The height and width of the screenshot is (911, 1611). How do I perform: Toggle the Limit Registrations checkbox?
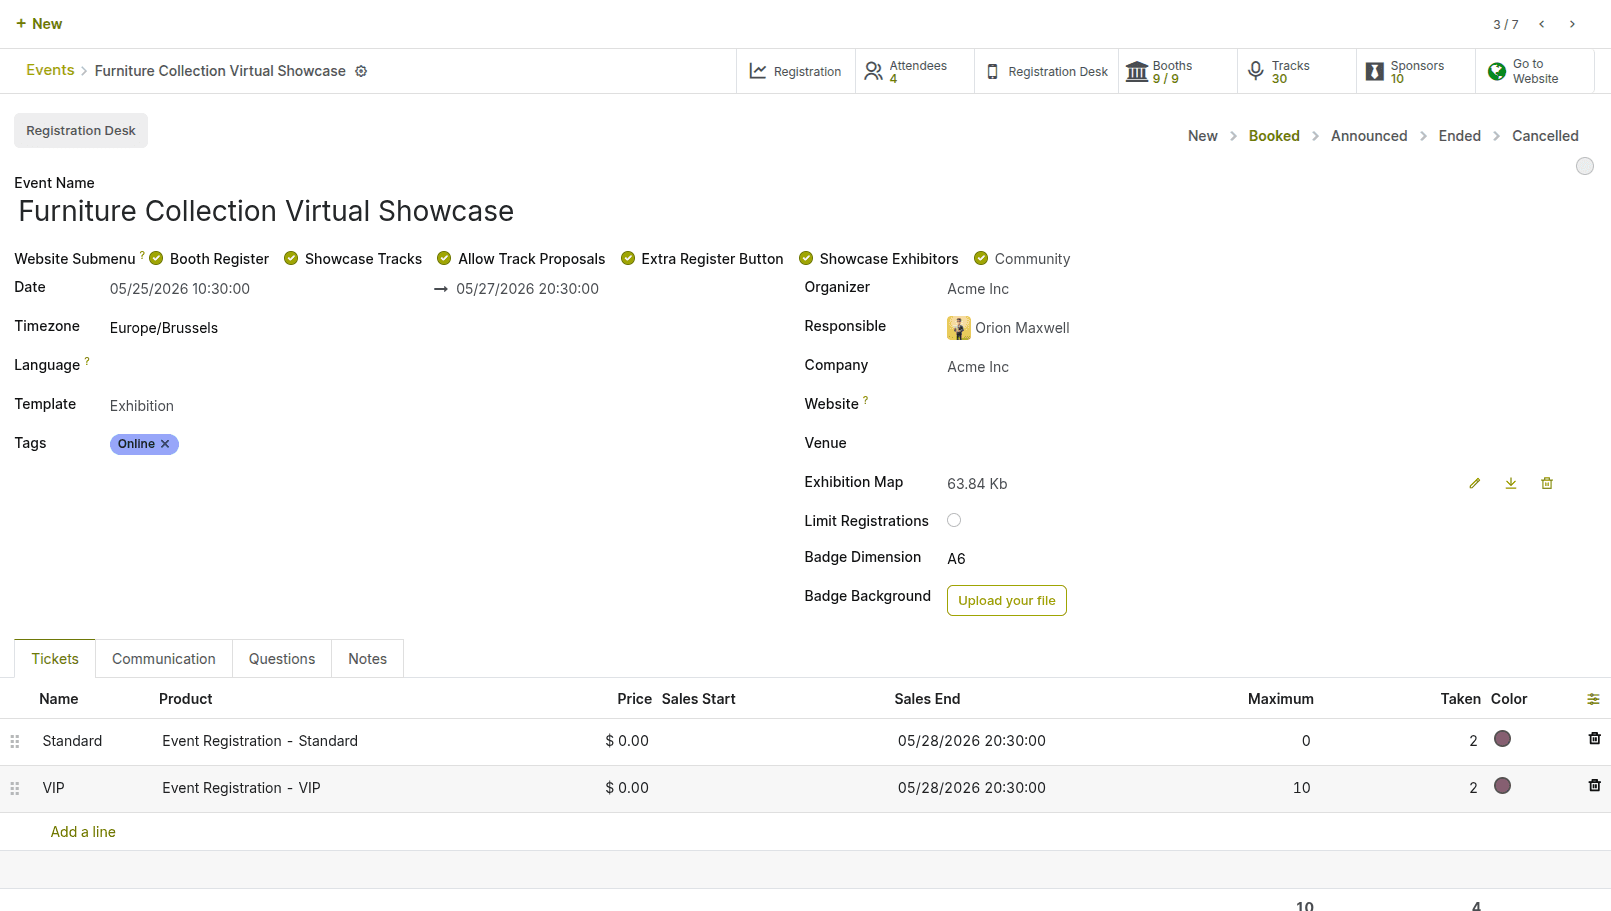pyautogui.click(x=954, y=520)
